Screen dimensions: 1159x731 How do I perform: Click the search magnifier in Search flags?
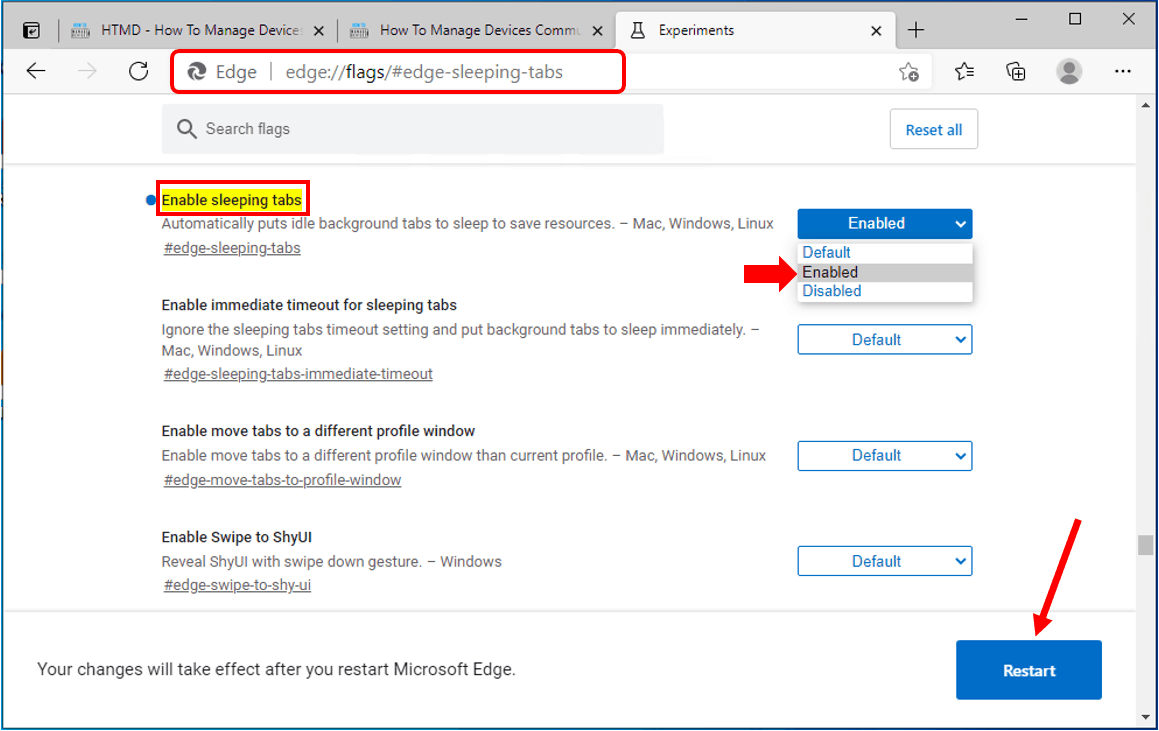[x=186, y=129]
